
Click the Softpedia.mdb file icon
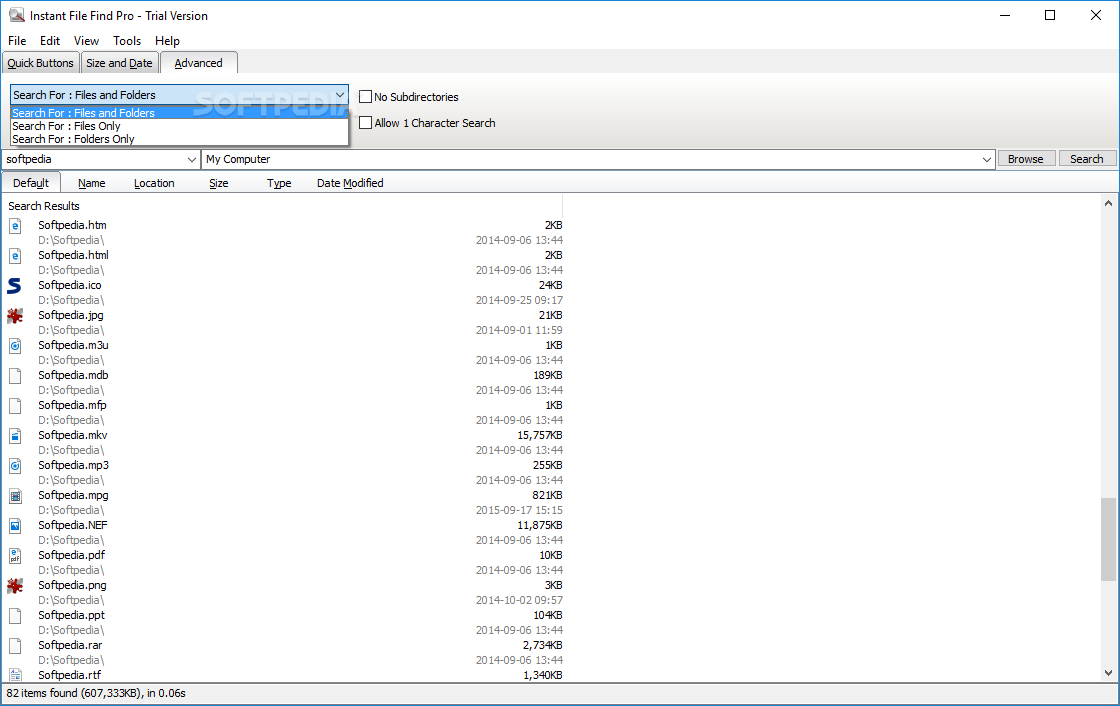15,376
